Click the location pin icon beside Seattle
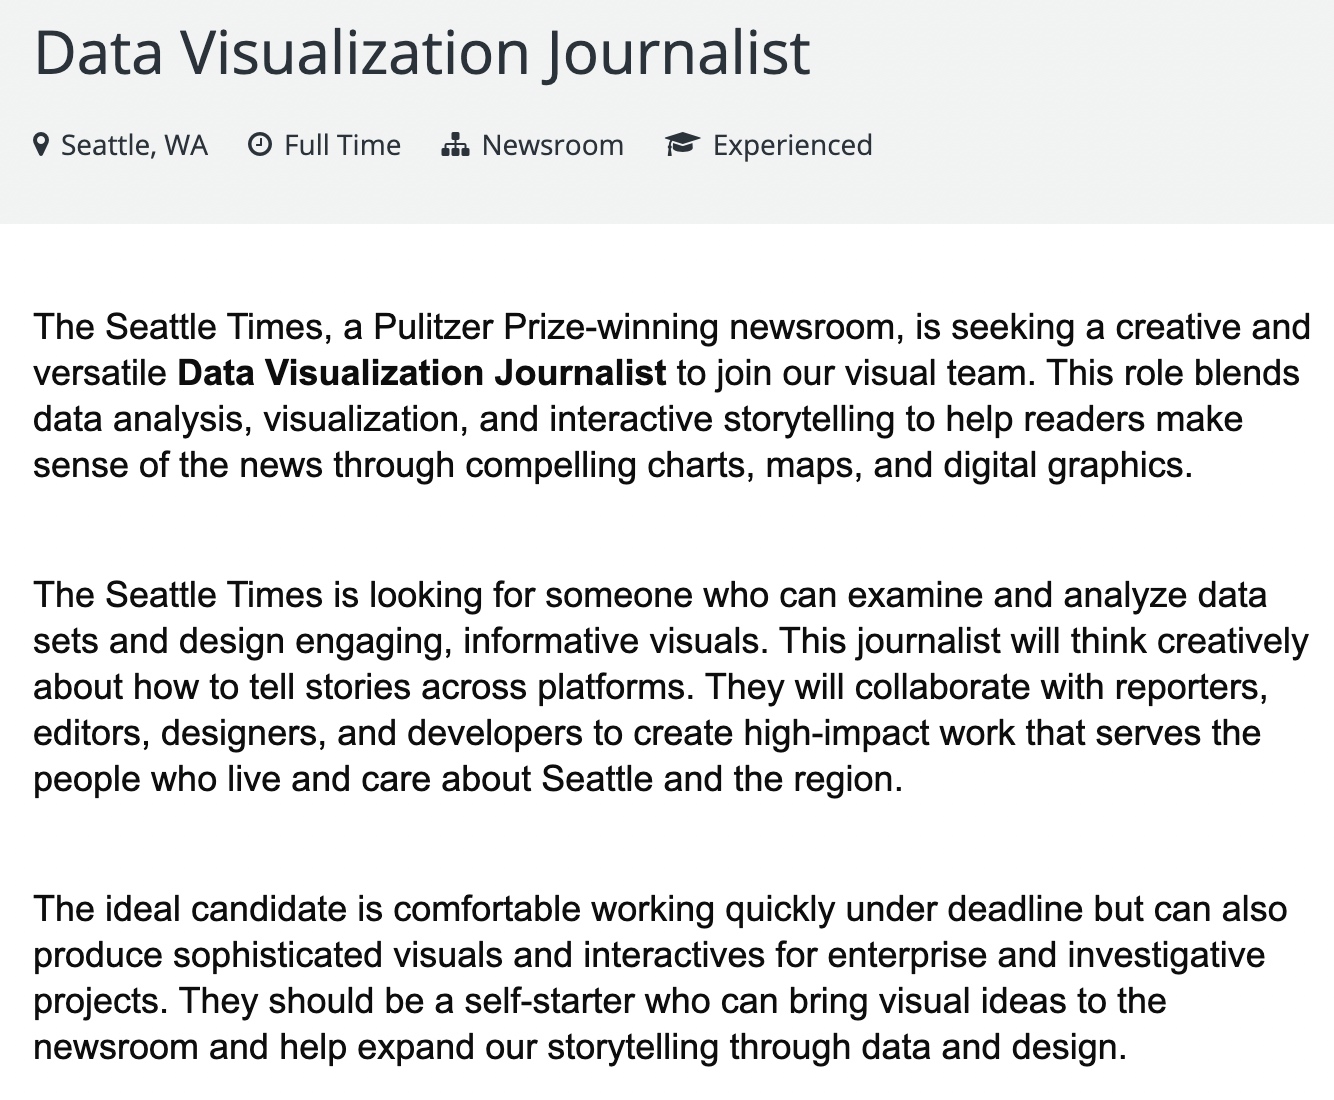1334x1100 pixels. point(41,145)
